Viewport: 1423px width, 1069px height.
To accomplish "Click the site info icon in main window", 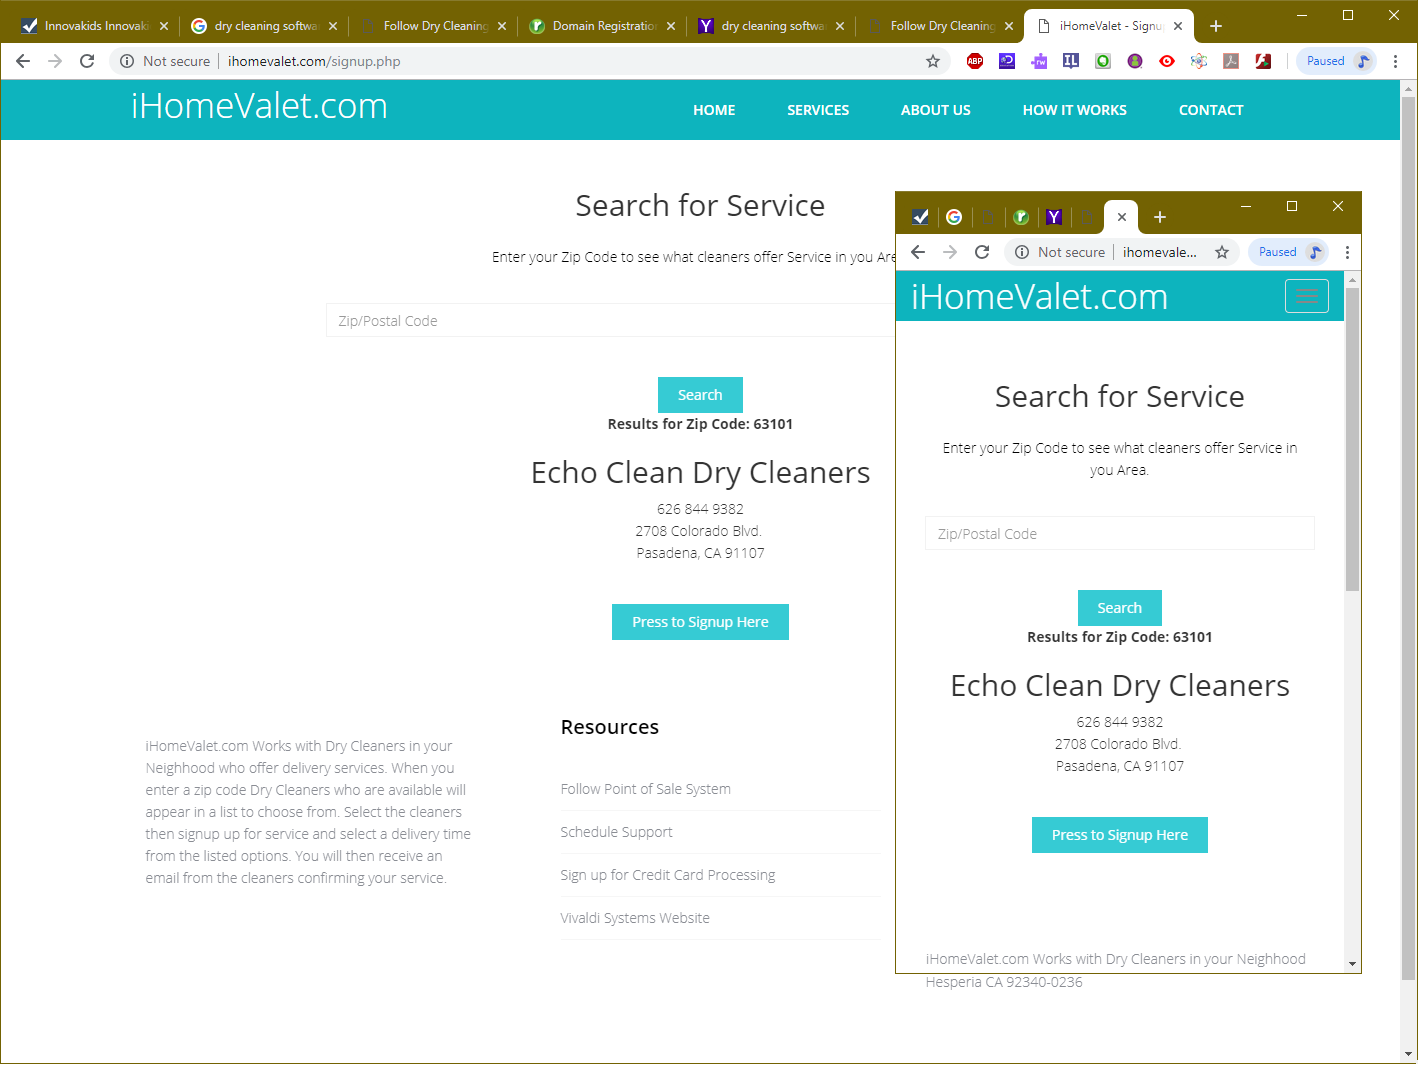I will [x=127, y=61].
